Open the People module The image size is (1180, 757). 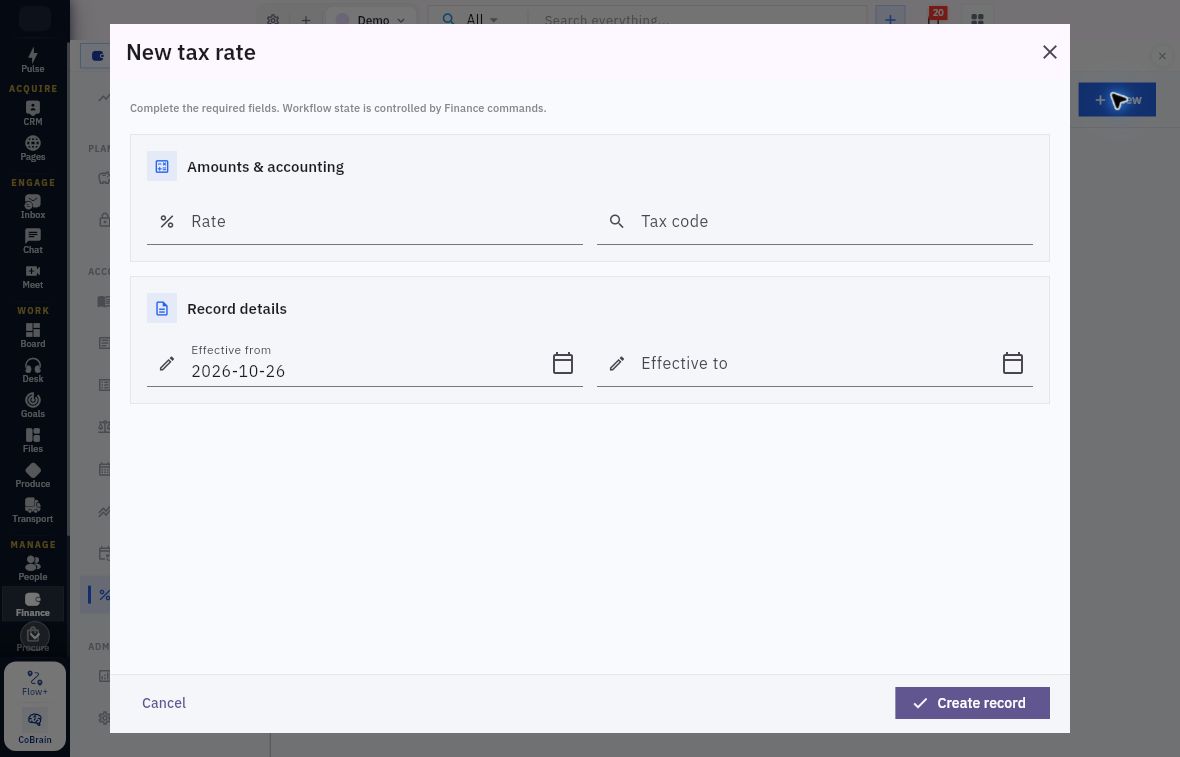coord(32,568)
